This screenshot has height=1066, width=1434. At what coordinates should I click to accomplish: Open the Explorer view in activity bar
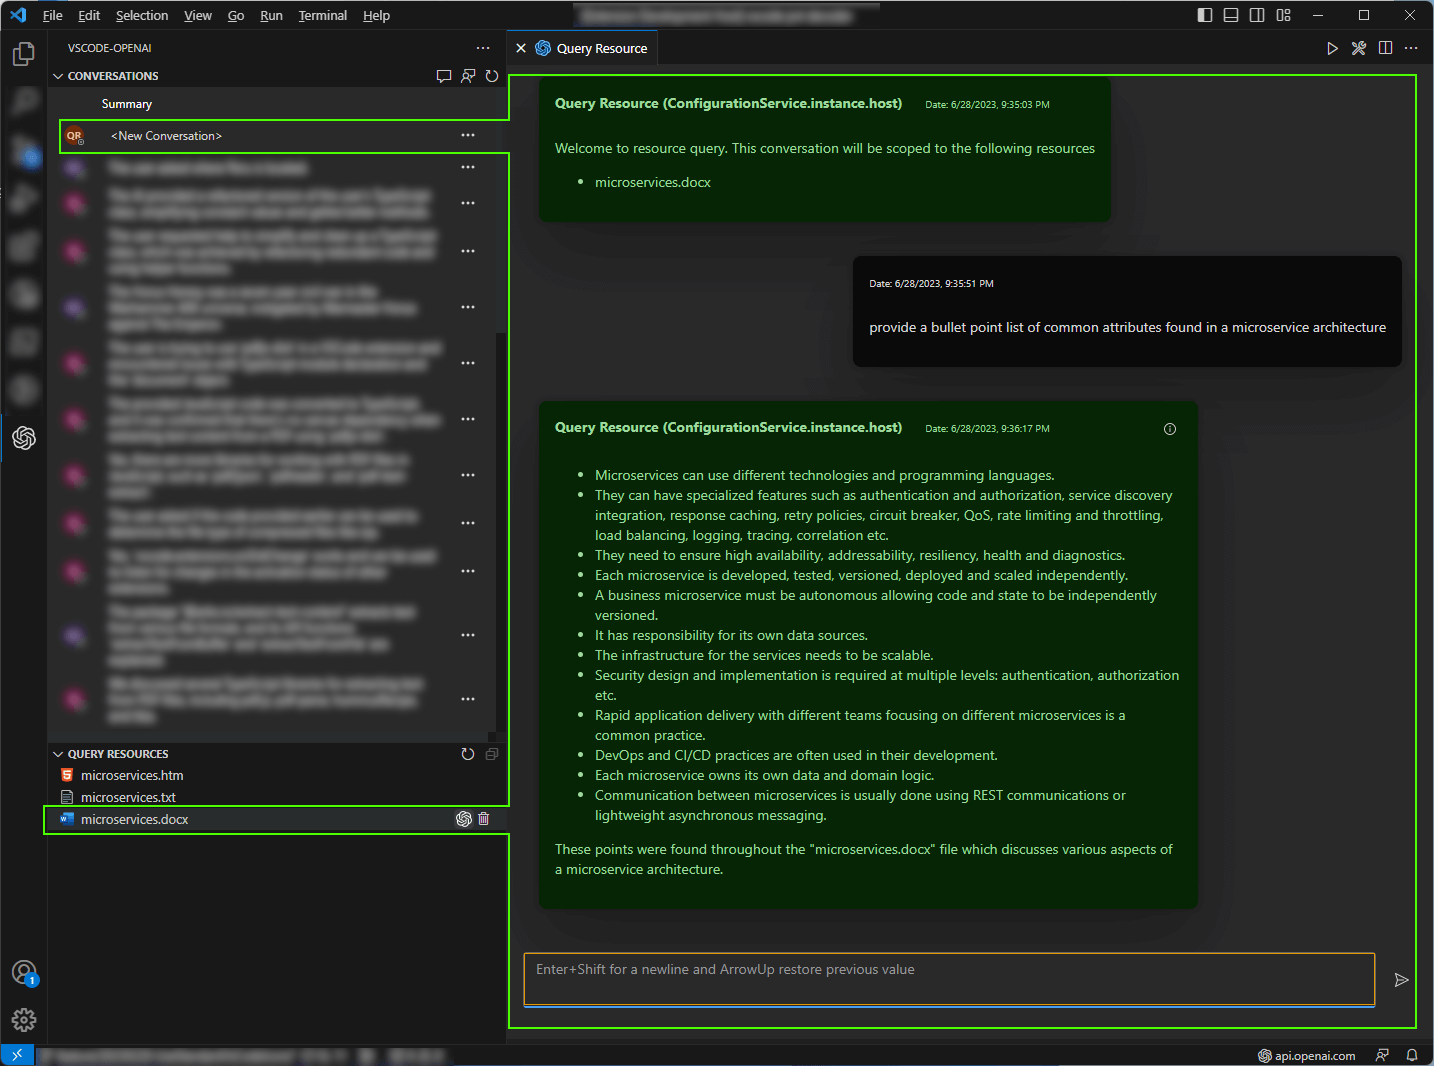(x=24, y=54)
